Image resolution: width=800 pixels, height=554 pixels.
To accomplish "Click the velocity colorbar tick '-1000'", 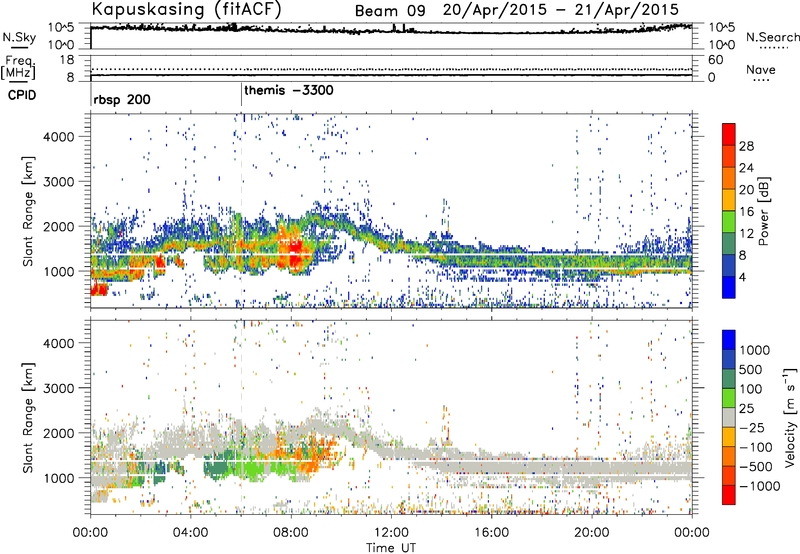I will [x=759, y=486].
